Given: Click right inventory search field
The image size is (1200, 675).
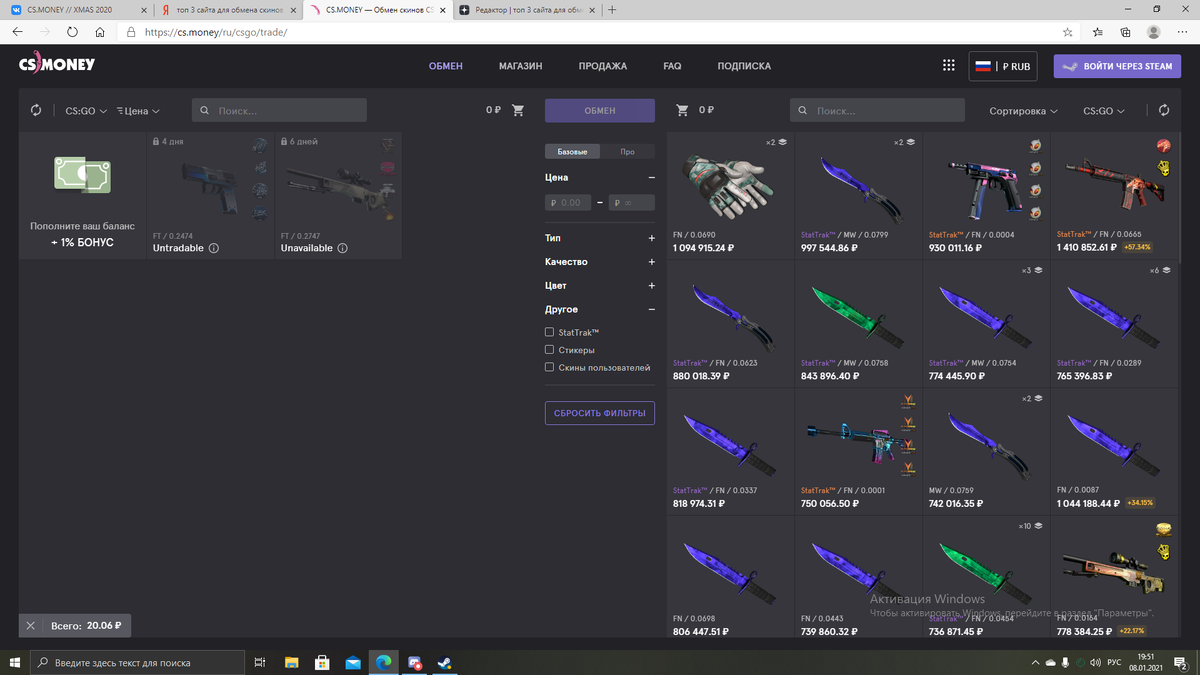Looking at the screenshot, I should [x=877, y=110].
